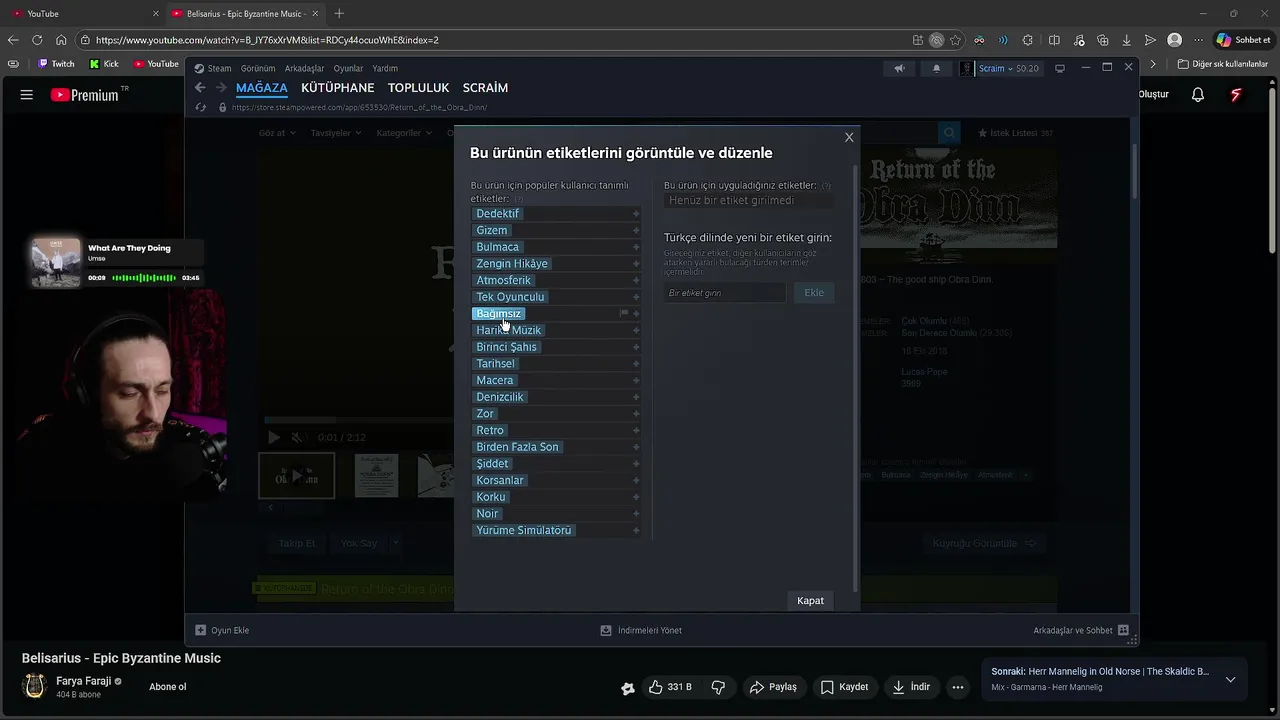Click the plus icon beside Tek Oyunculu
Screen dimensions: 1280x720
[636, 297]
